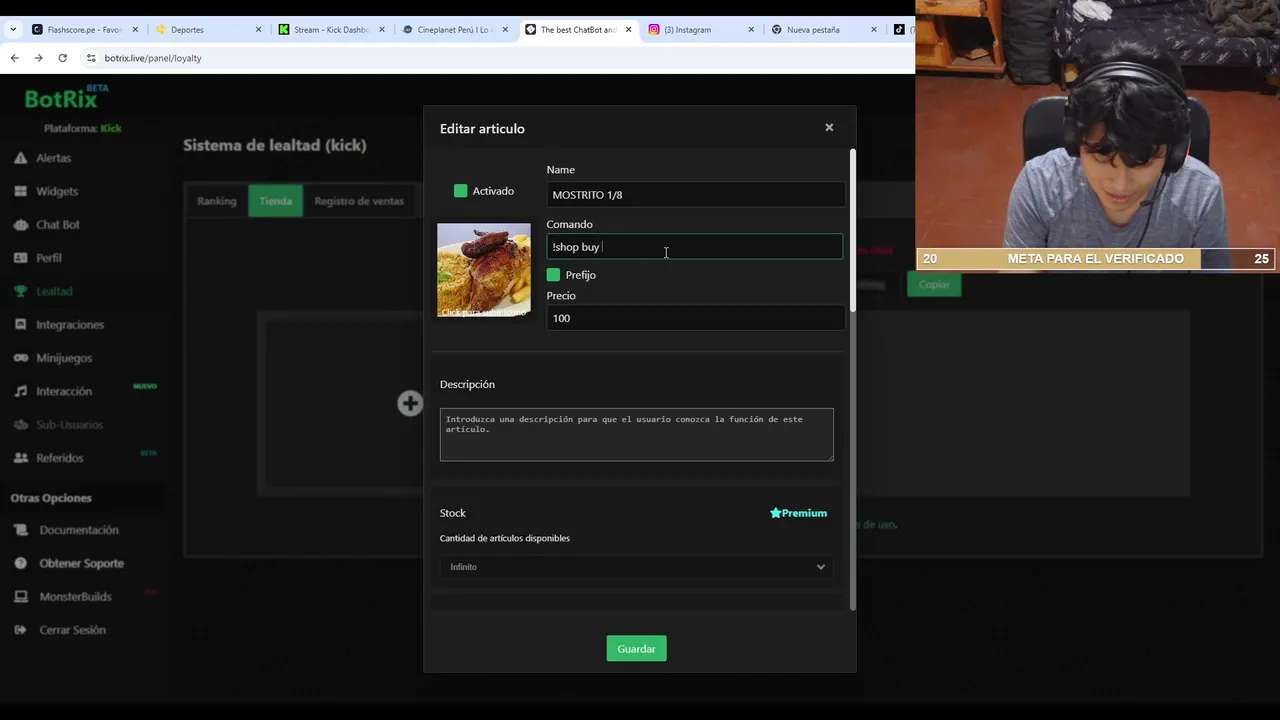Toggle the Activado checkbox
Image resolution: width=1280 pixels, height=720 pixels.
point(460,191)
